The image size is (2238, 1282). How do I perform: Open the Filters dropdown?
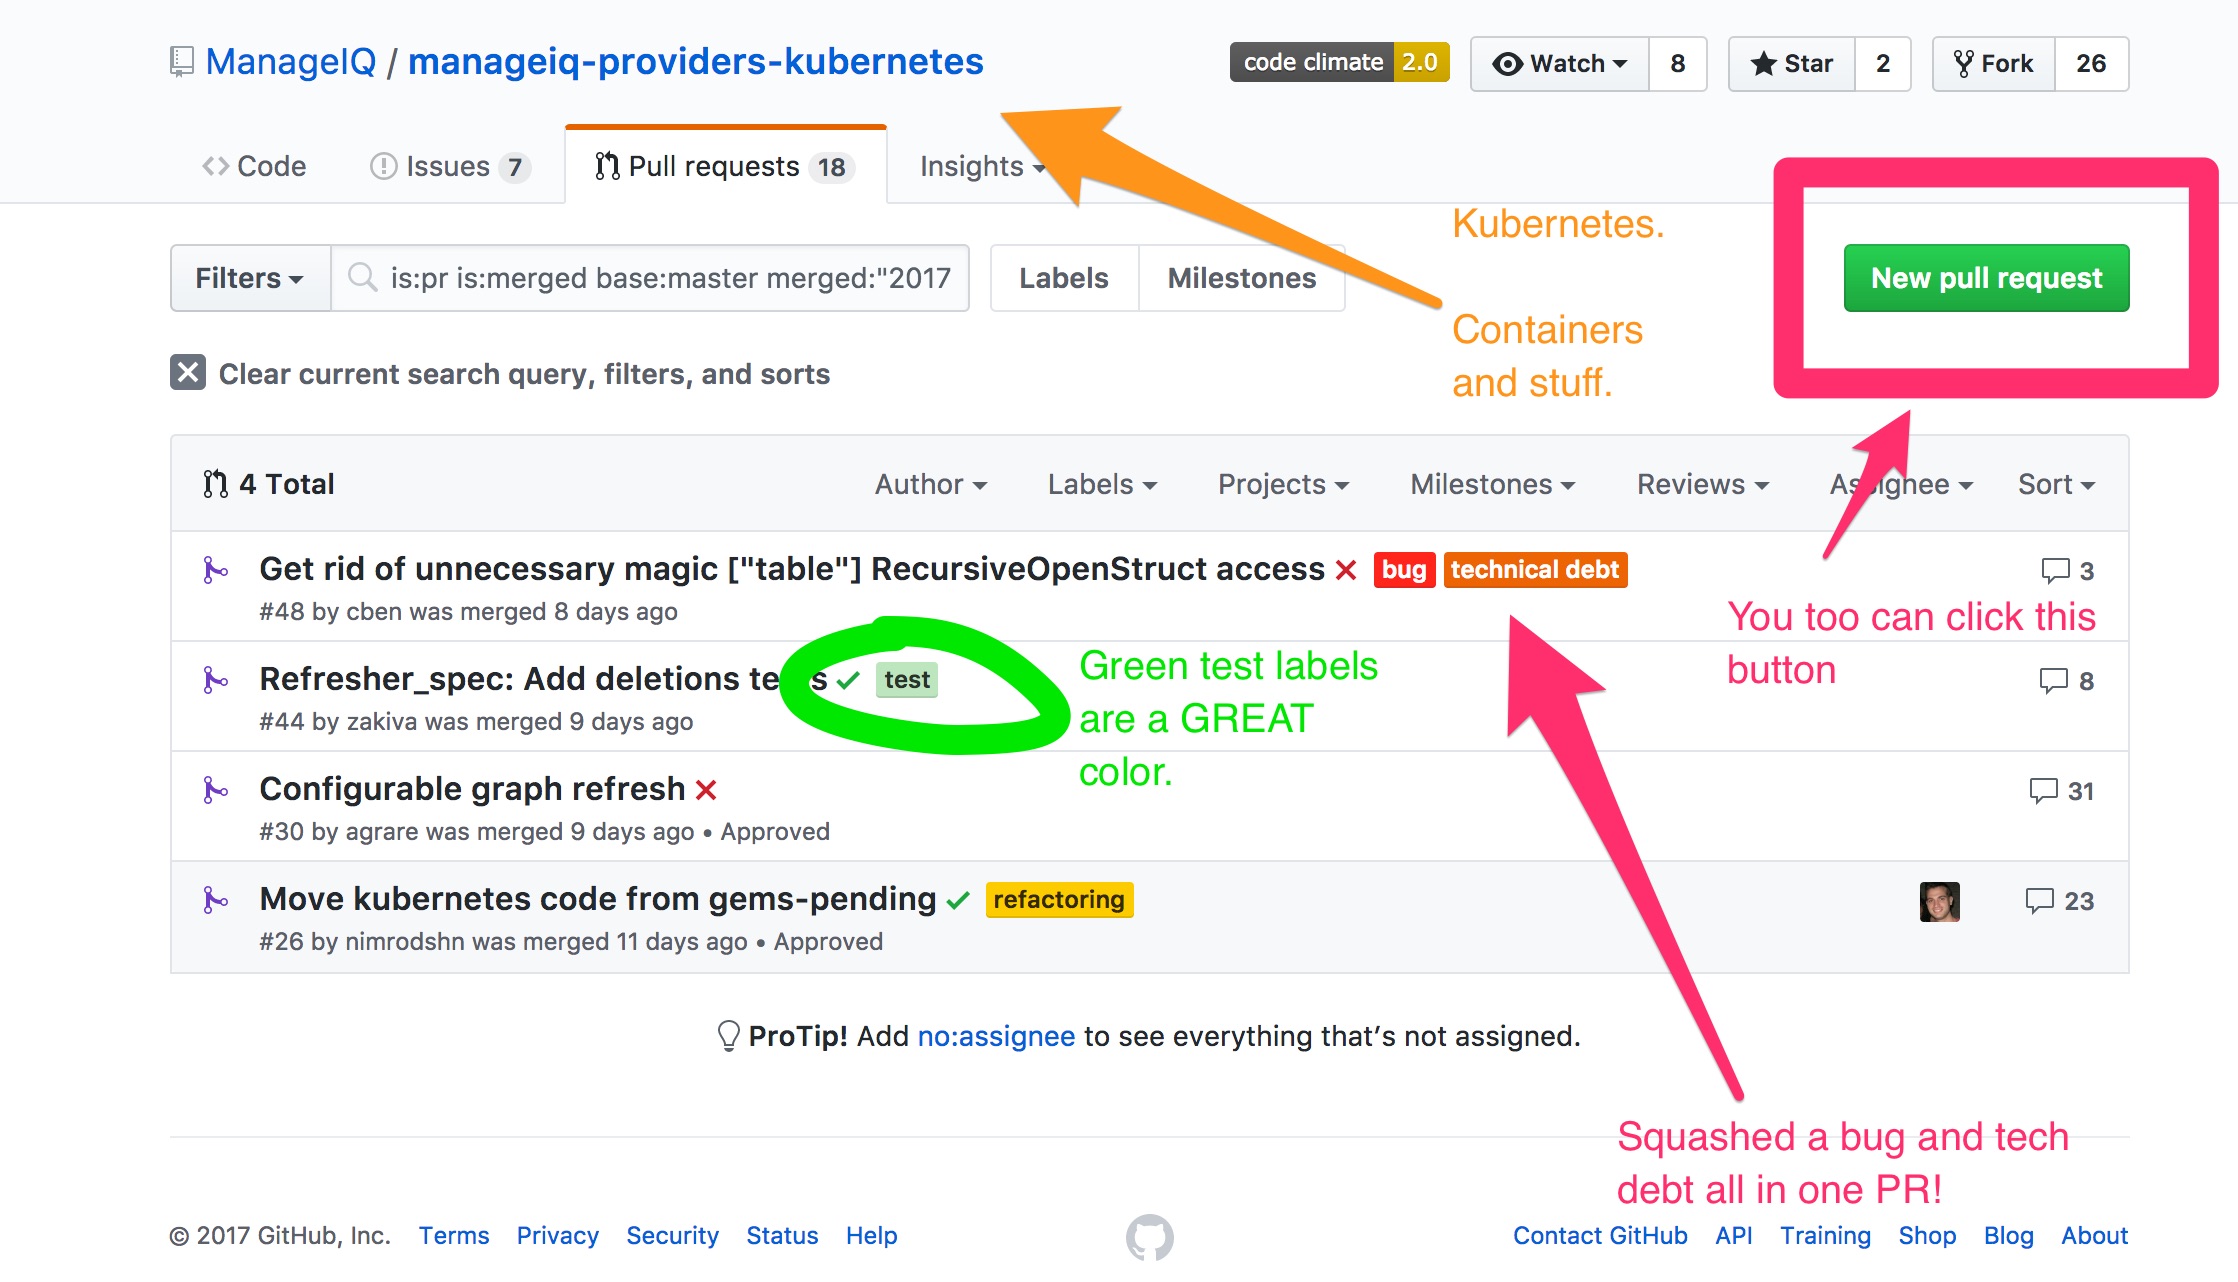coord(250,278)
